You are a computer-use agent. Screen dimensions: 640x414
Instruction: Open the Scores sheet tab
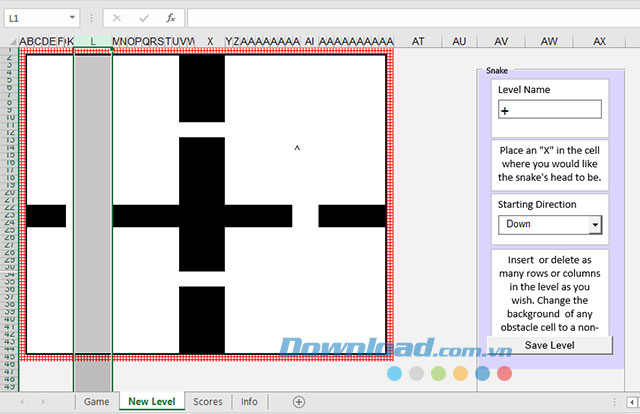click(x=208, y=401)
